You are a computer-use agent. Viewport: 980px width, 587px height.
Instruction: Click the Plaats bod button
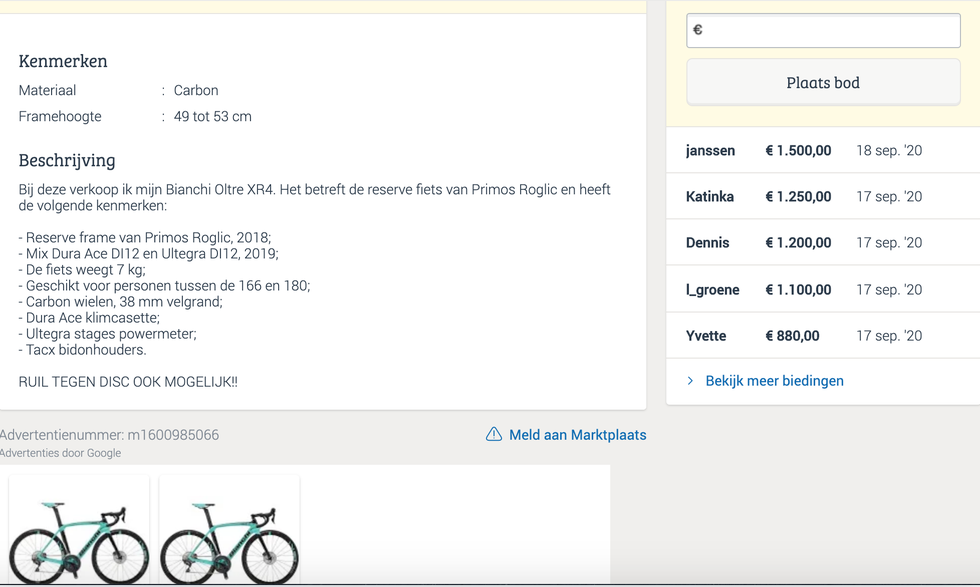click(823, 83)
